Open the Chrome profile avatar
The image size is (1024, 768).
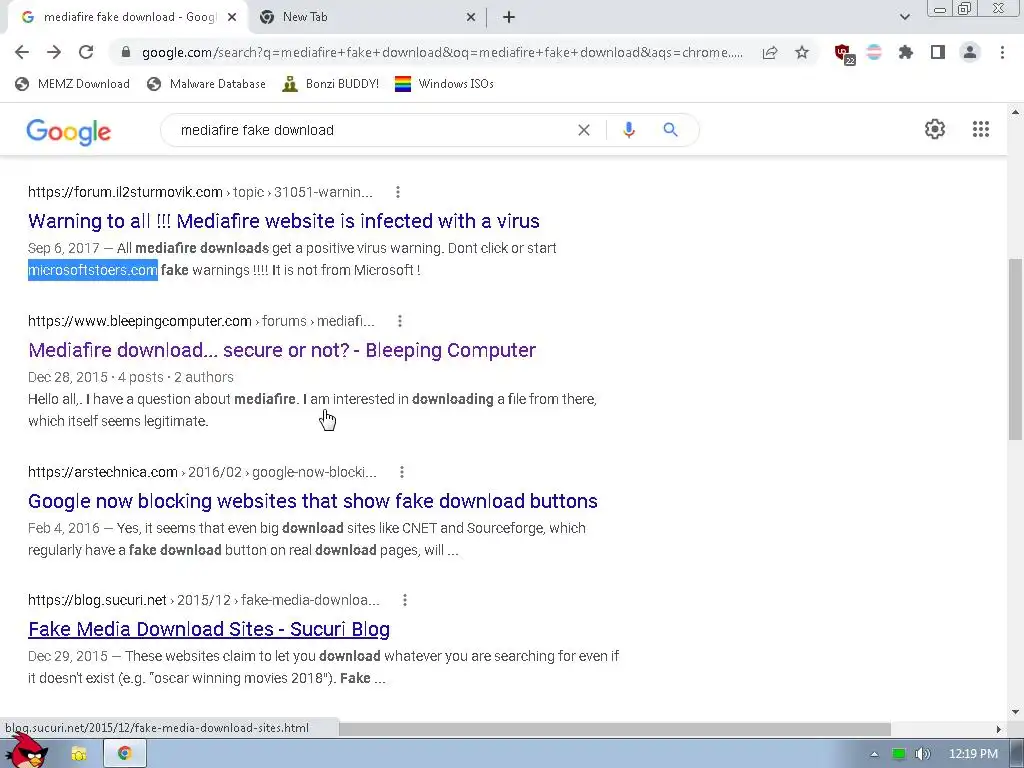tap(970, 52)
